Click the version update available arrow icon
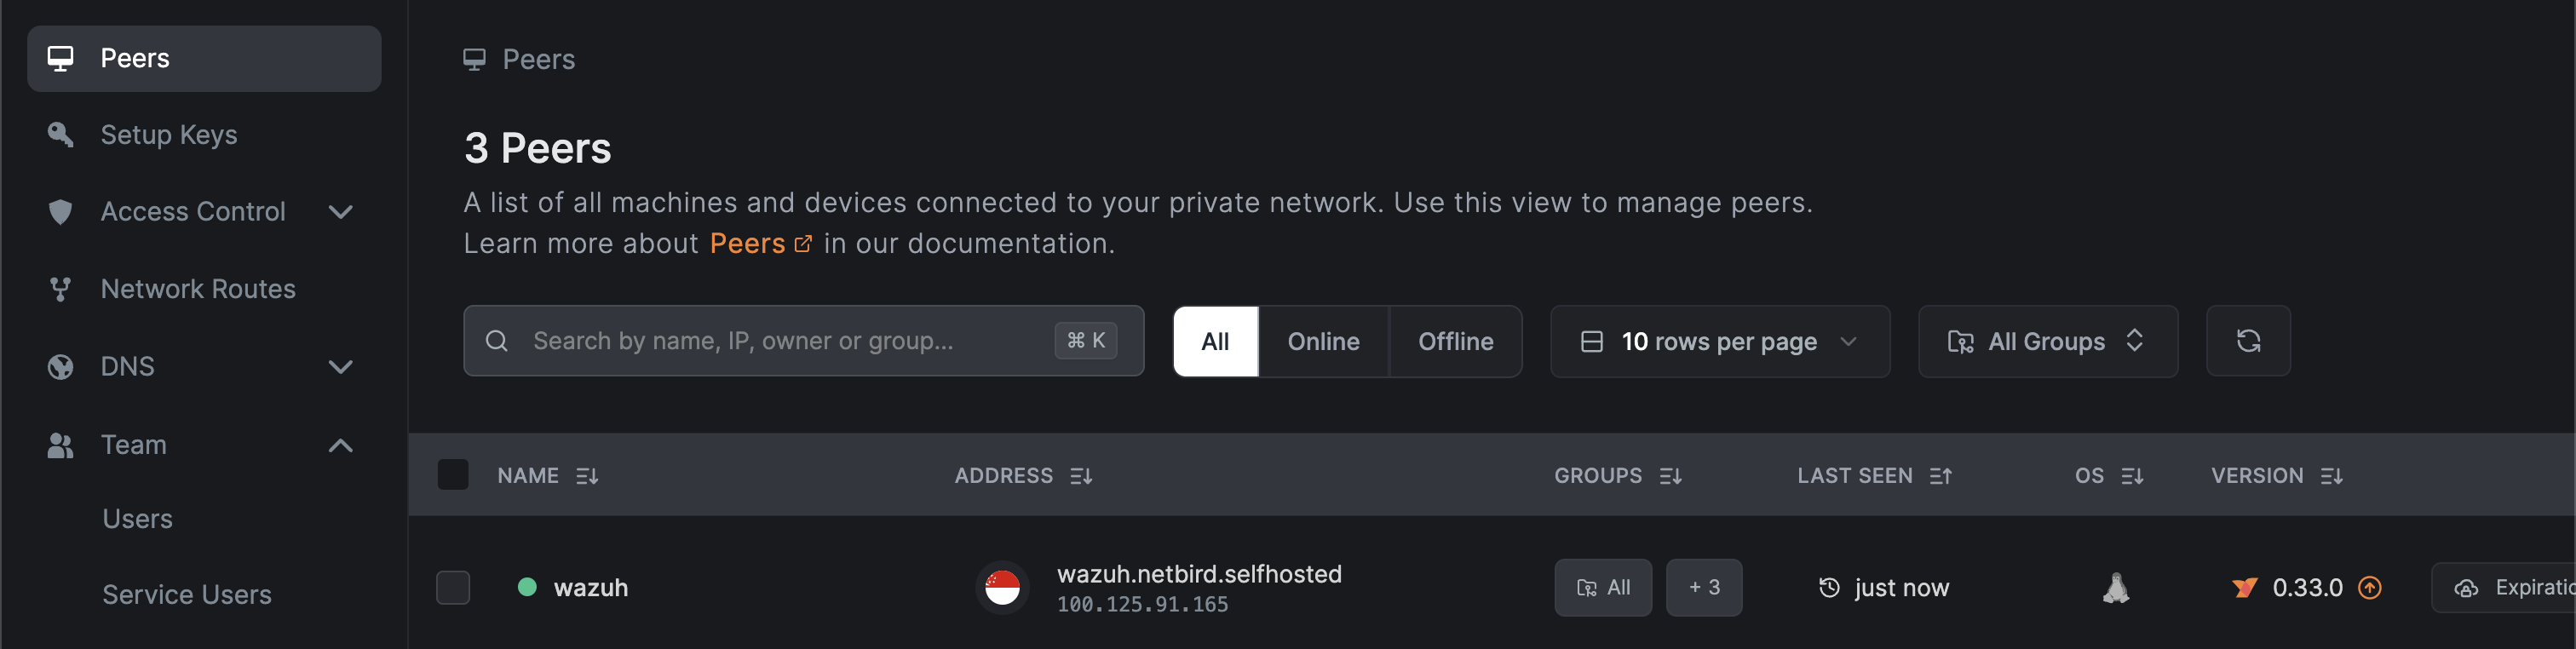Screen dimensions: 2576x649 pos(2369,588)
